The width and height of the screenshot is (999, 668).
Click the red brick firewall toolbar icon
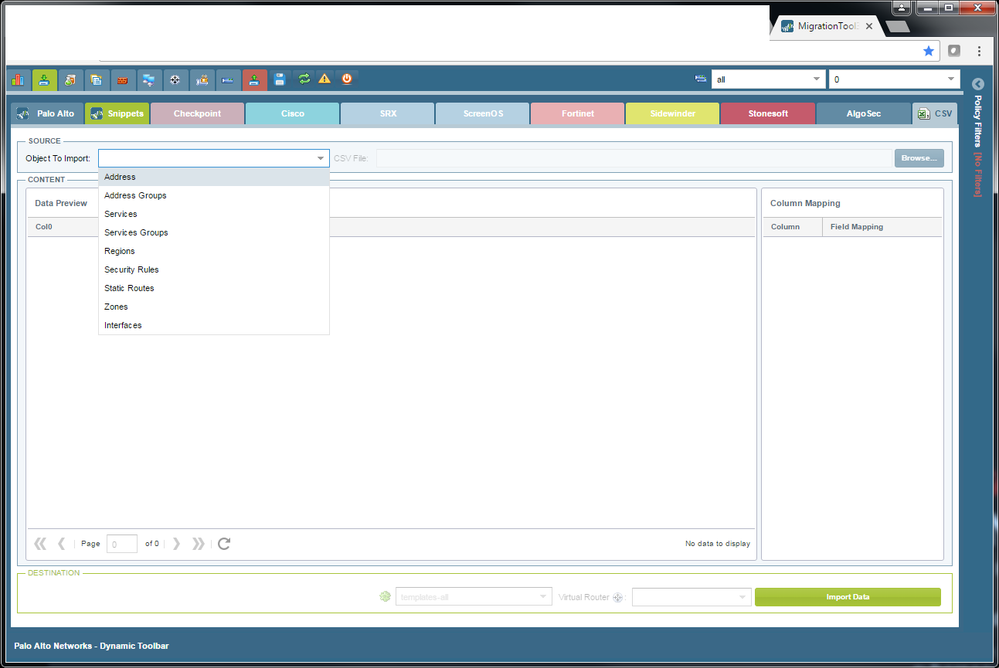pos(121,79)
